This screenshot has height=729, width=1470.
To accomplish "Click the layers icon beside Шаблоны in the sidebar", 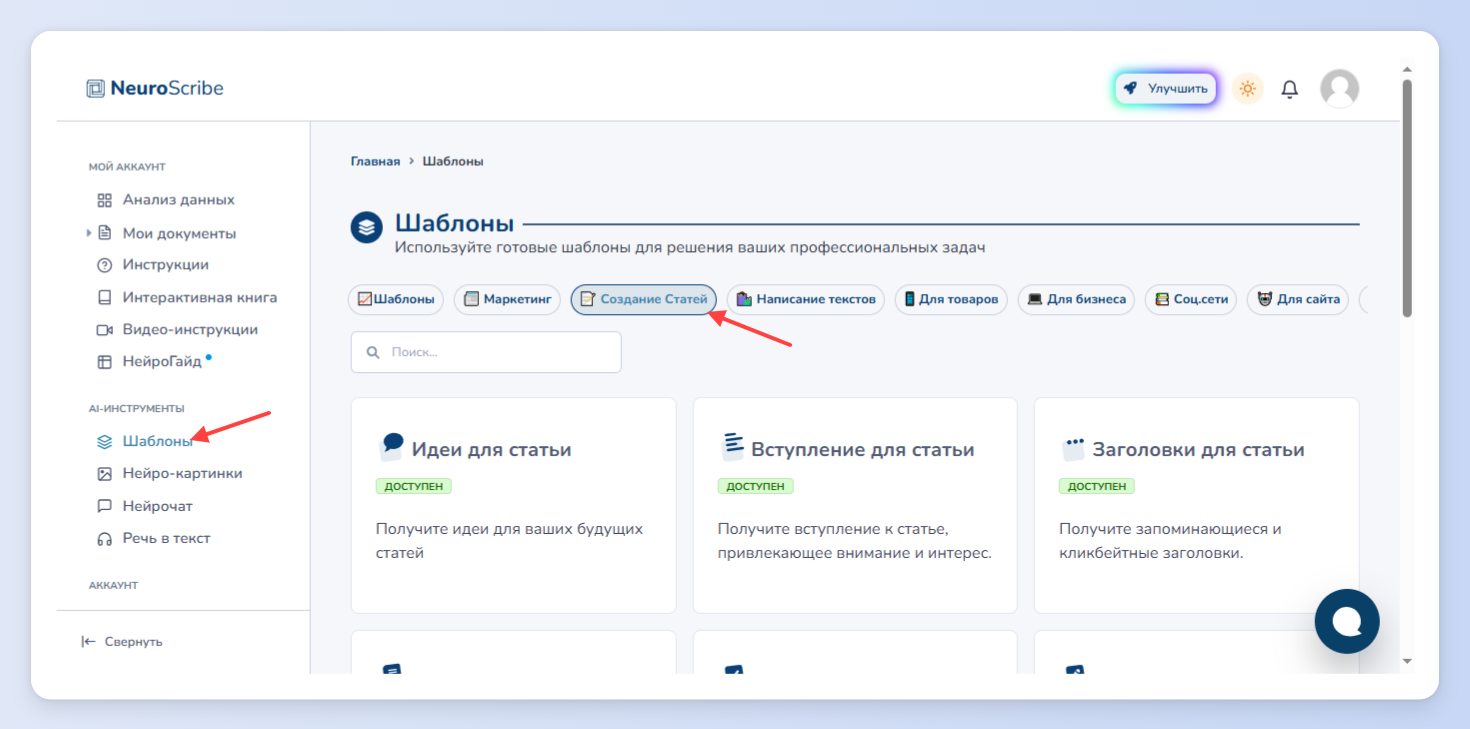I will (x=104, y=441).
